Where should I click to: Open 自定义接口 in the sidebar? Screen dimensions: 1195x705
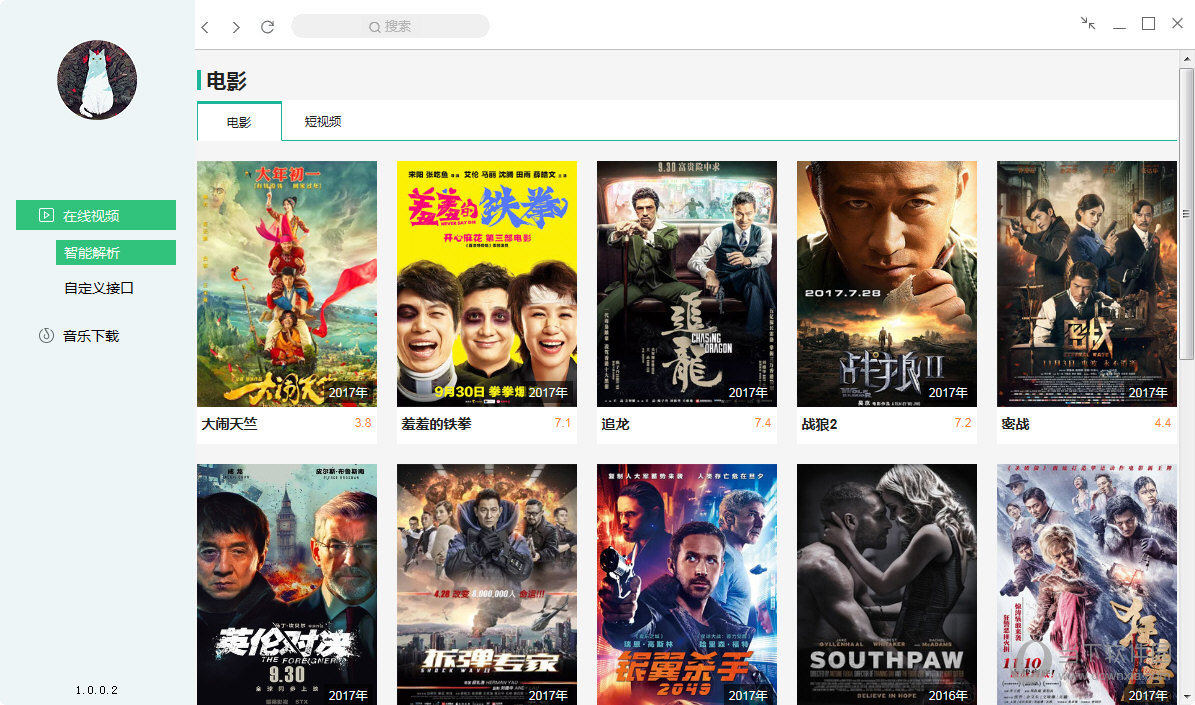coord(99,288)
